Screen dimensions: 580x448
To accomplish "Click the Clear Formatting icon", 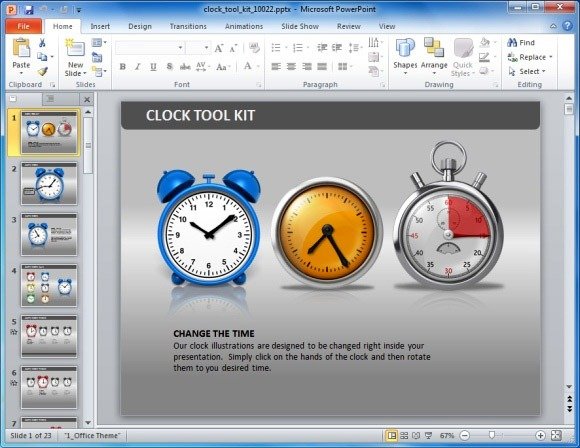I will (x=254, y=47).
